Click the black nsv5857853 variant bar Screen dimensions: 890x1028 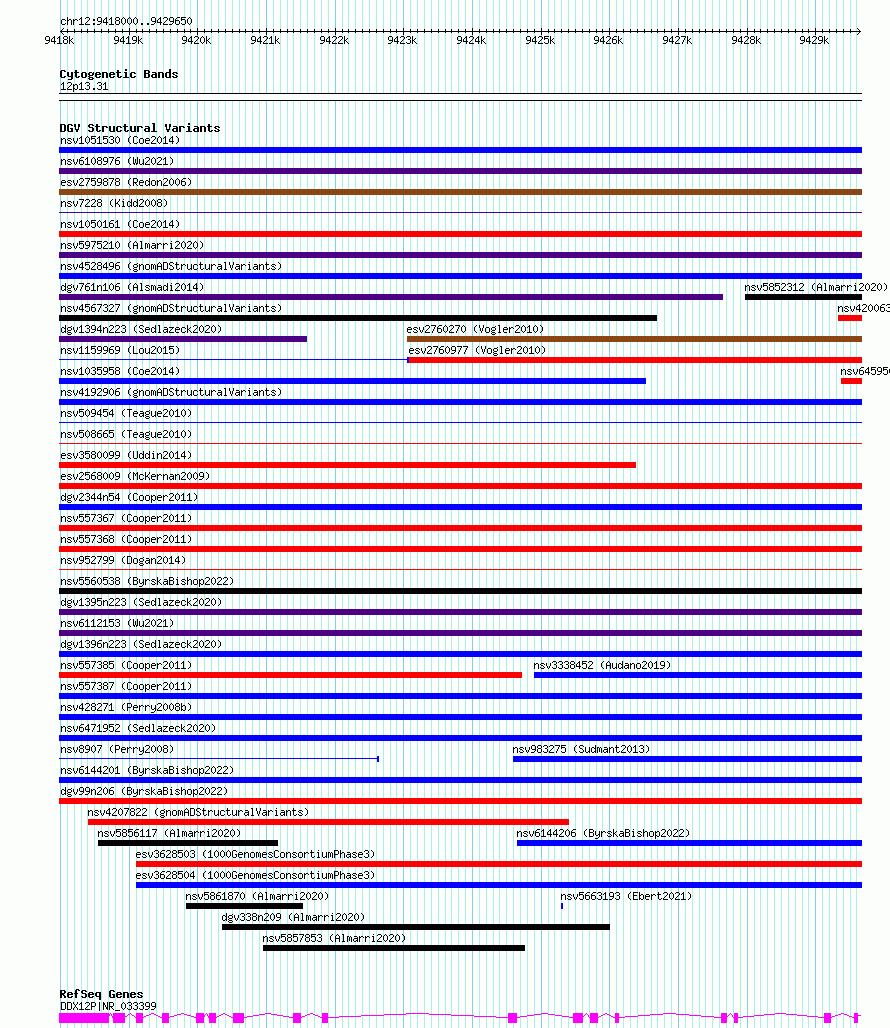point(394,947)
